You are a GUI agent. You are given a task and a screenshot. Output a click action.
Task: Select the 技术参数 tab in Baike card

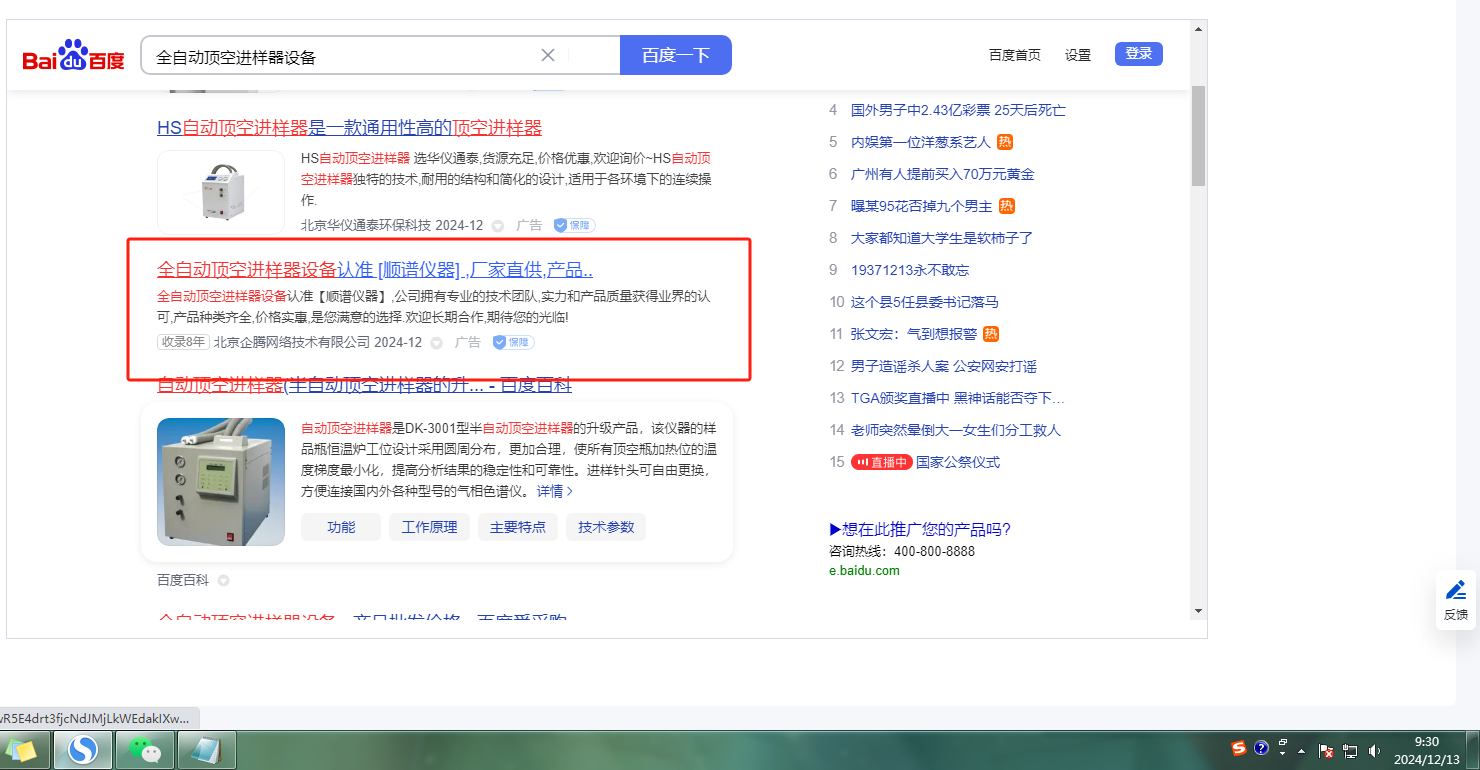click(x=606, y=527)
